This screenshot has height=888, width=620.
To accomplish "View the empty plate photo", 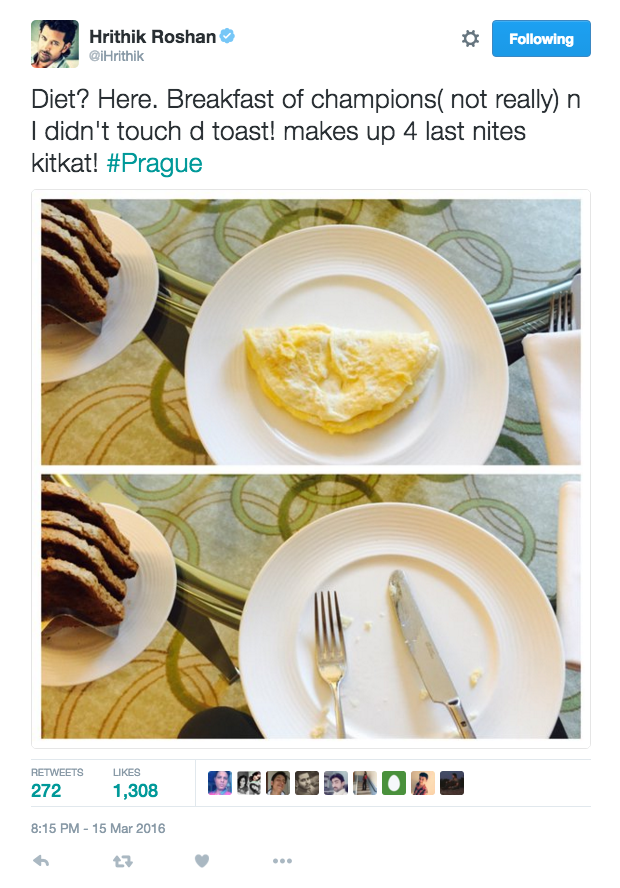I will coord(311,606).
